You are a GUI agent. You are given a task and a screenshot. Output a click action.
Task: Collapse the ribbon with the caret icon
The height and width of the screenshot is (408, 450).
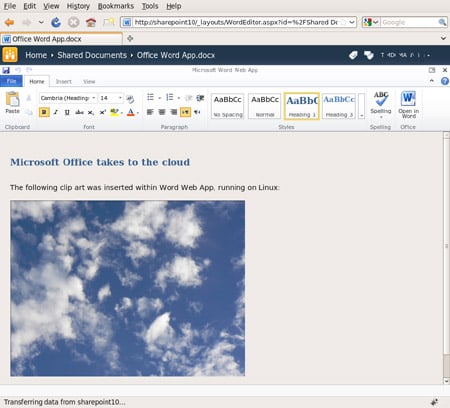pos(432,81)
